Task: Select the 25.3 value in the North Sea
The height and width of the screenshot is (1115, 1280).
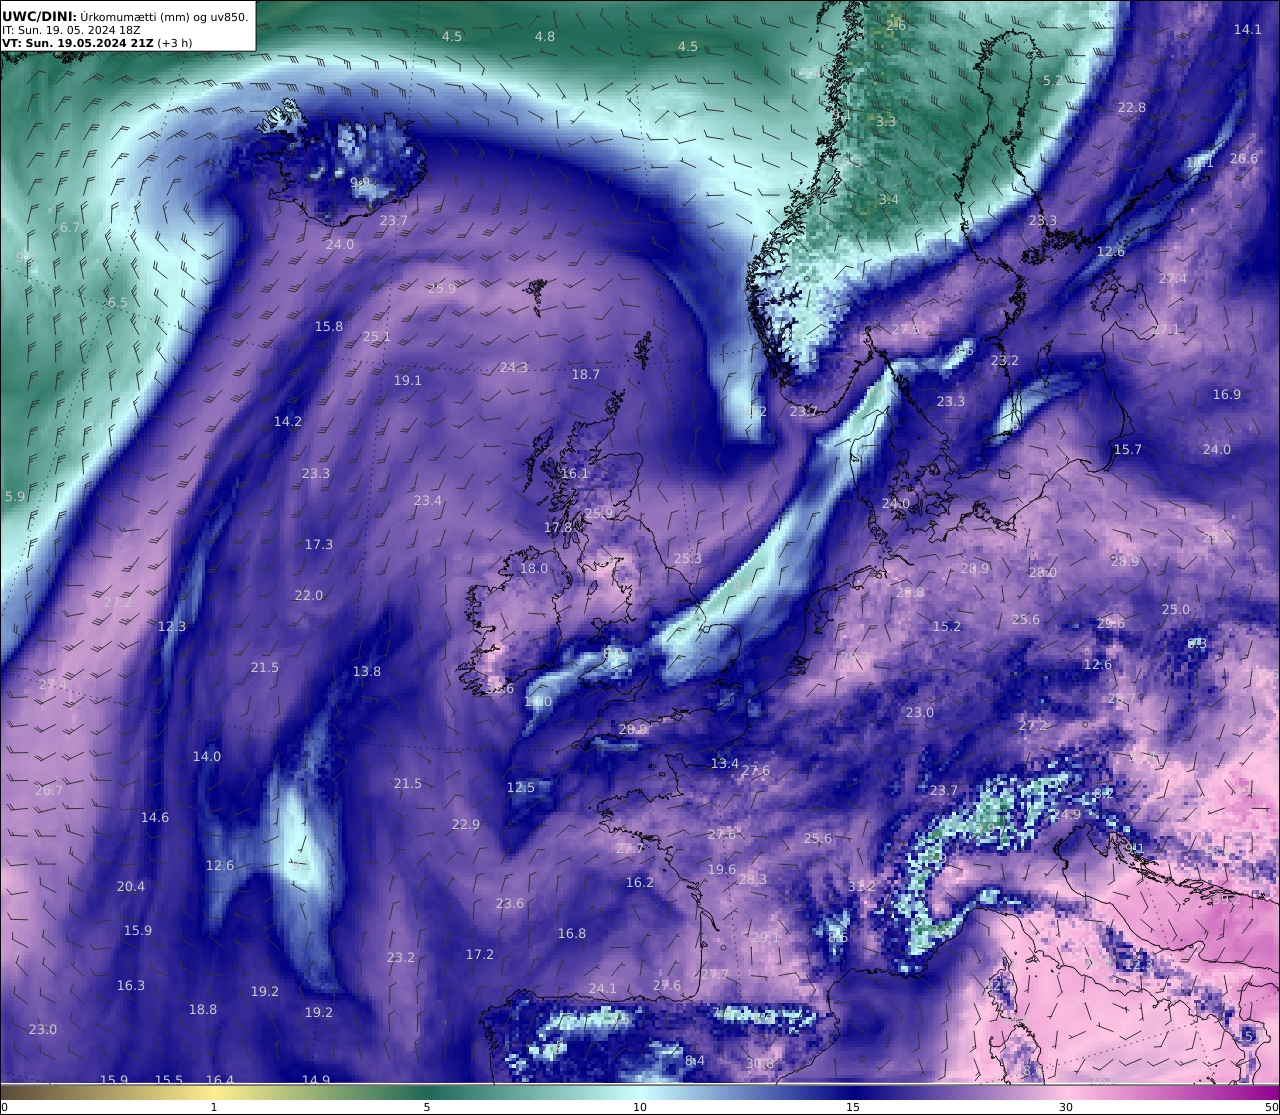Action: coord(688,559)
